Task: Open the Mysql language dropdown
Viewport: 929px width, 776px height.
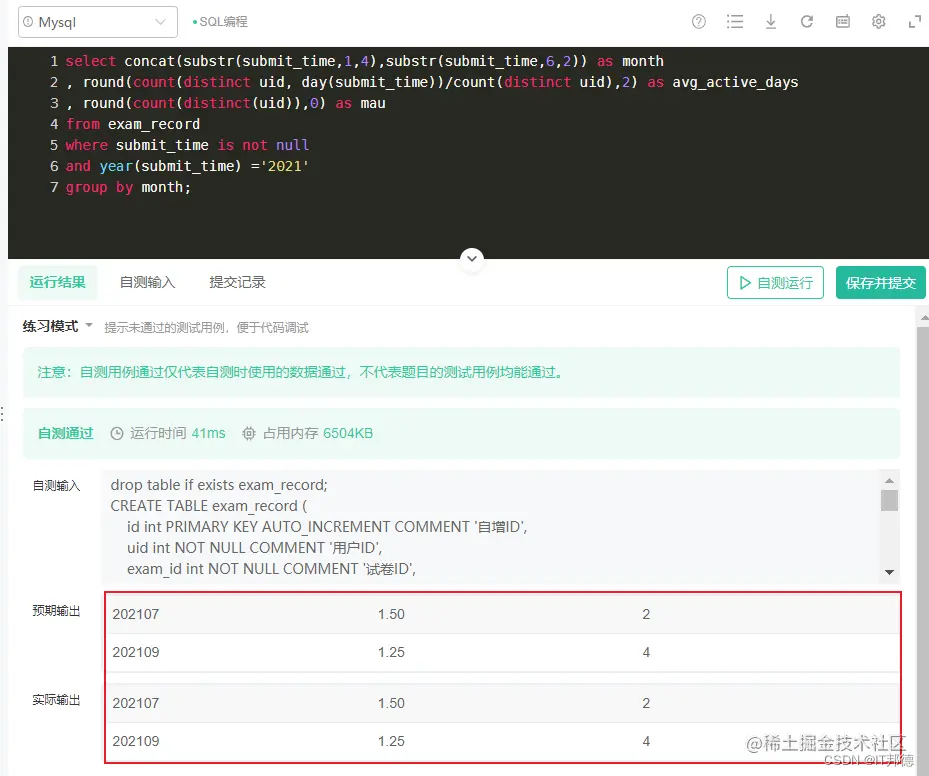Action: (98, 22)
